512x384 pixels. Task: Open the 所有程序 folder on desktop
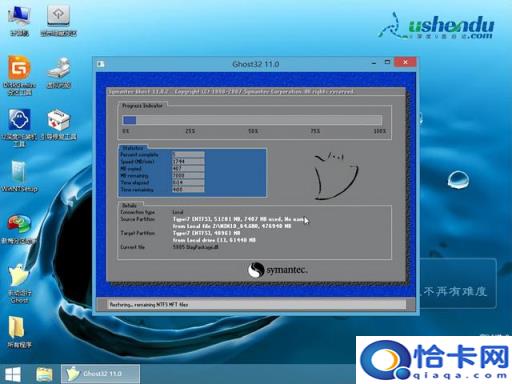click(19, 332)
